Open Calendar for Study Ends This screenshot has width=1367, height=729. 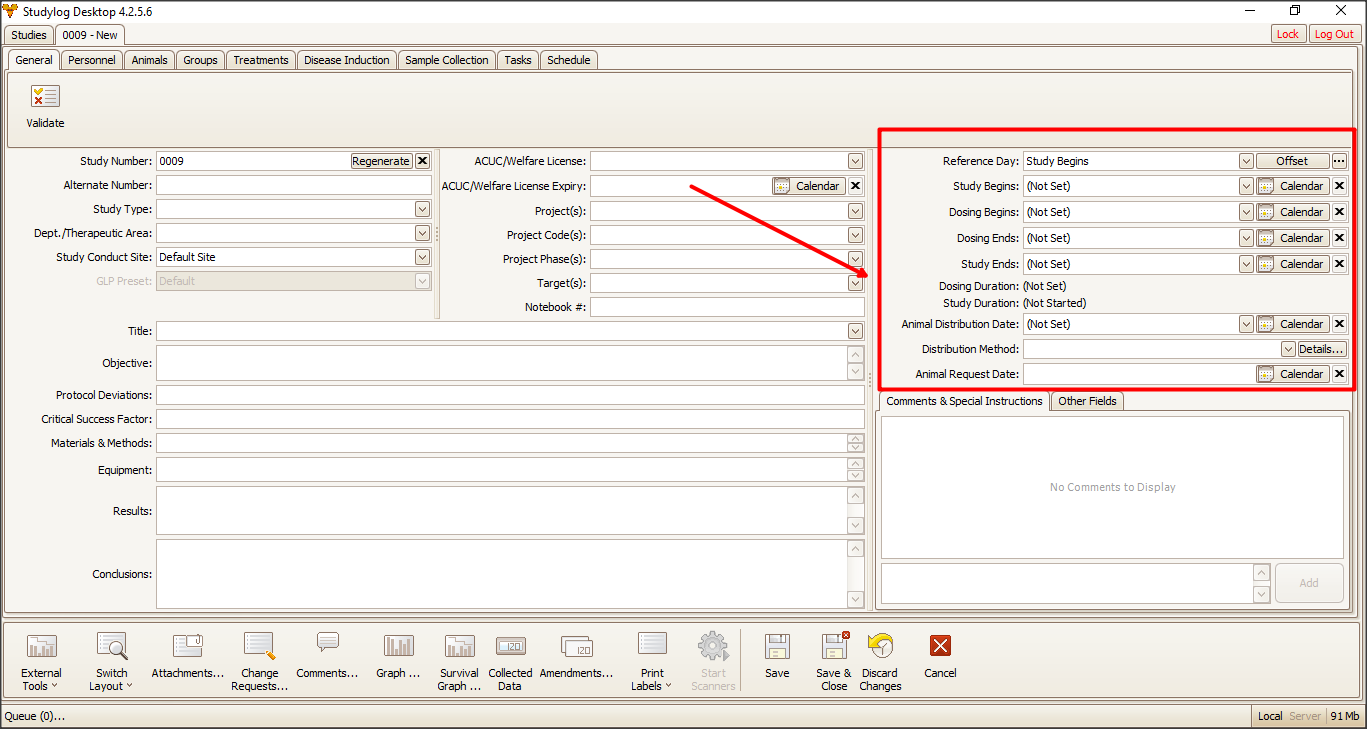[x=1293, y=264]
